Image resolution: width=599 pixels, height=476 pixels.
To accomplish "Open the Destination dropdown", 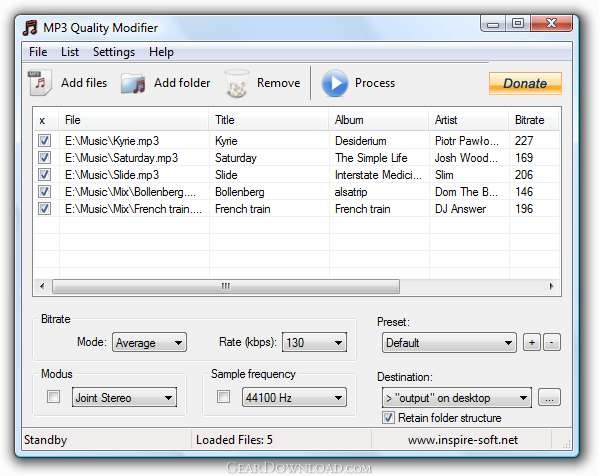I will click(457, 398).
